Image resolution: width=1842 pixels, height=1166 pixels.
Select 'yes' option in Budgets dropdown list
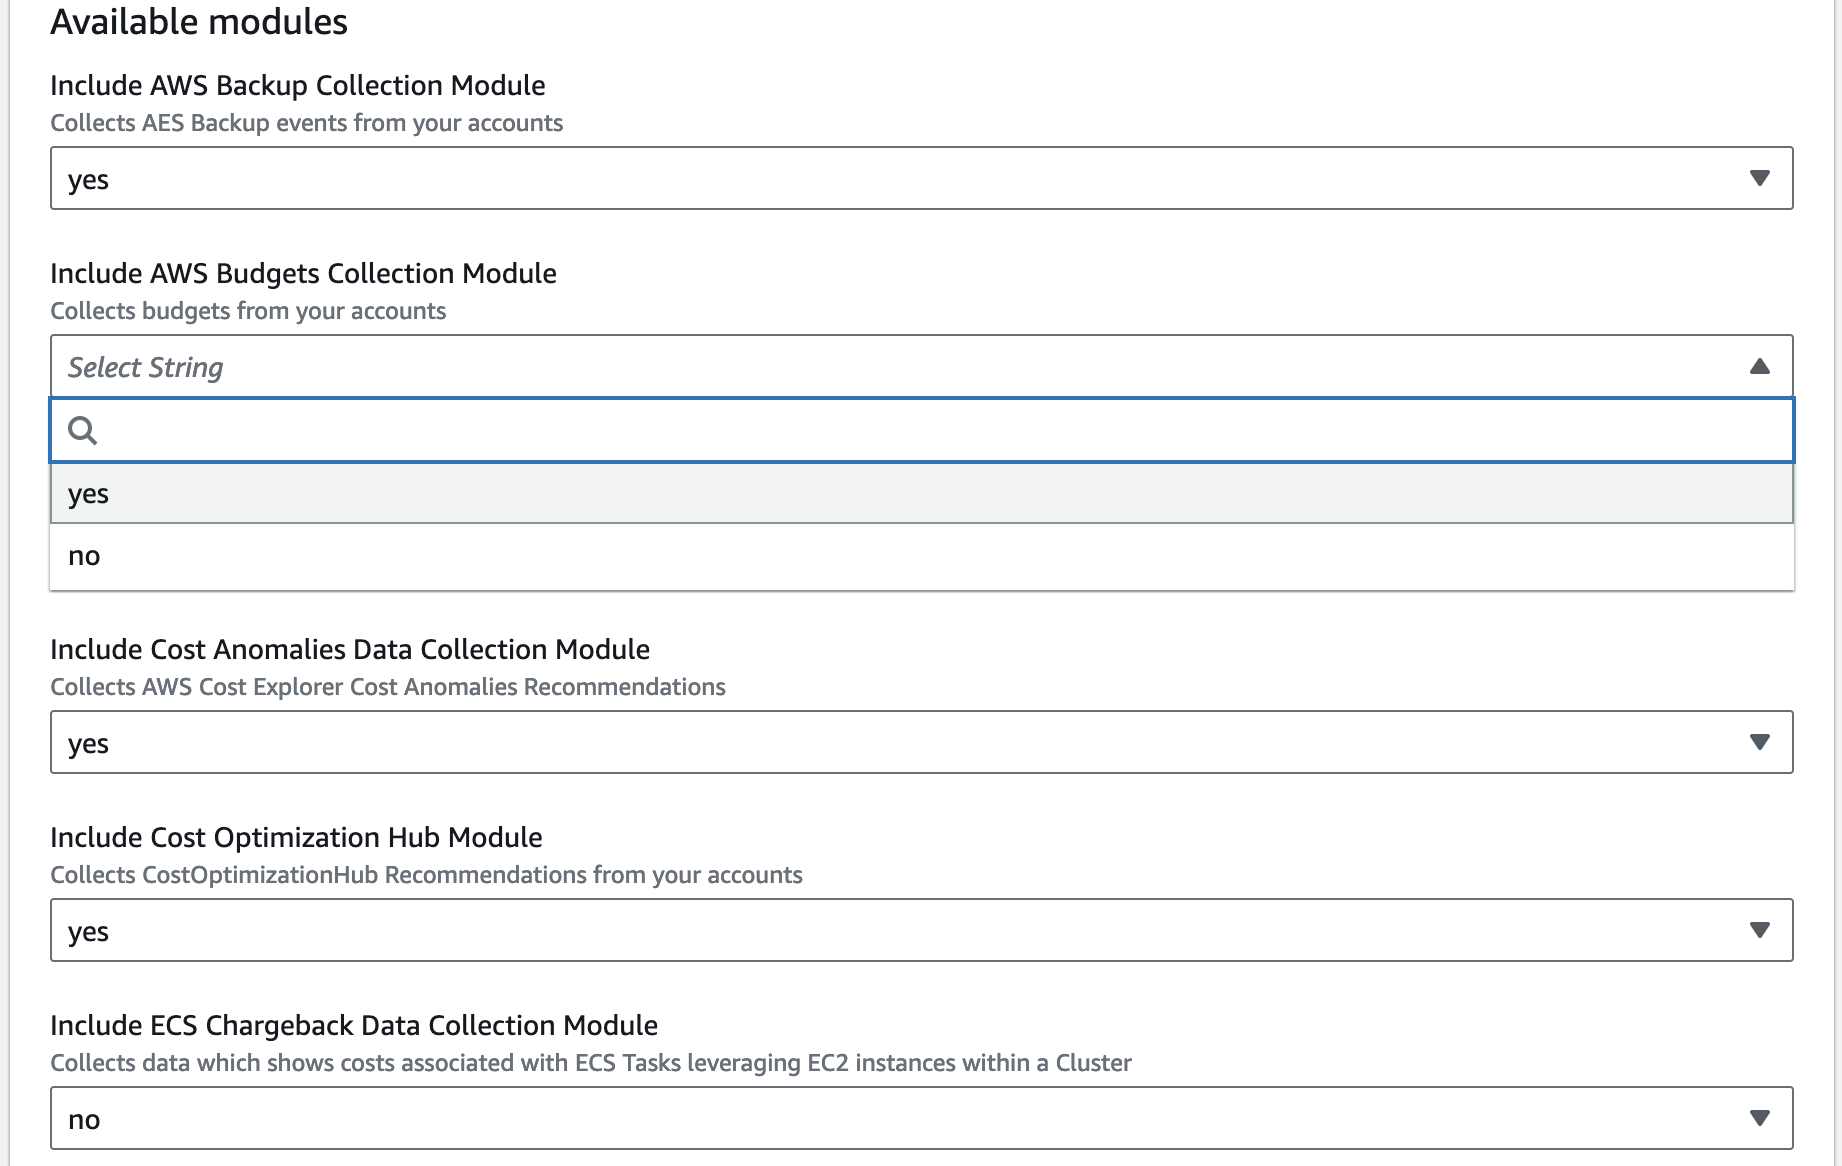click(x=921, y=493)
